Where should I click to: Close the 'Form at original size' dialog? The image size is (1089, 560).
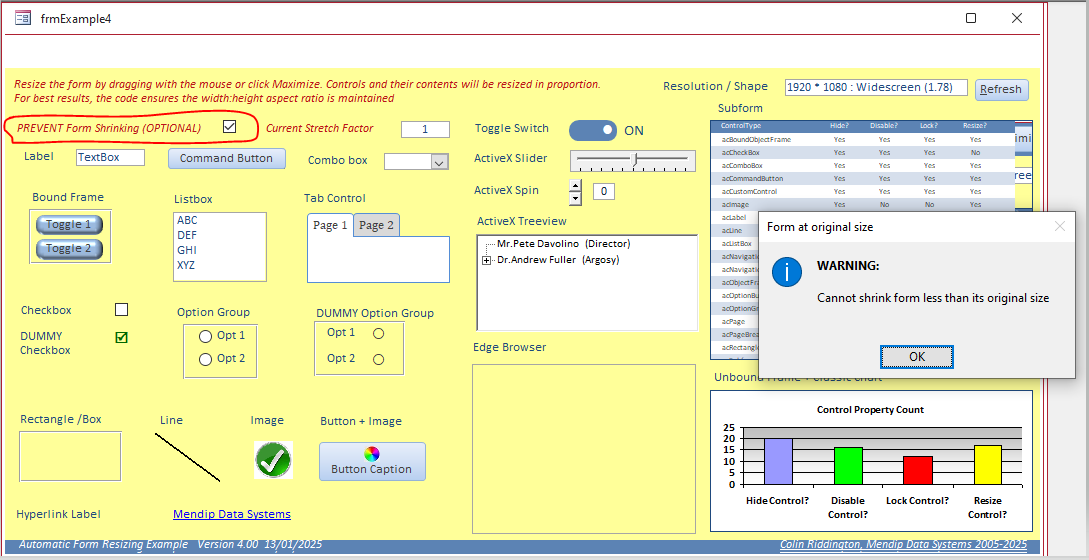pos(1059,227)
